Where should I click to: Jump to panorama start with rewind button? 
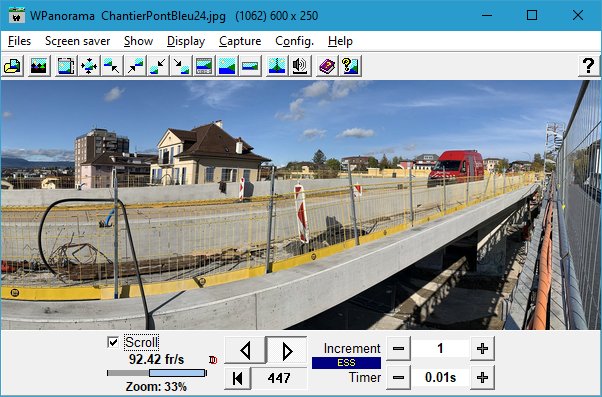coord(238,378)
